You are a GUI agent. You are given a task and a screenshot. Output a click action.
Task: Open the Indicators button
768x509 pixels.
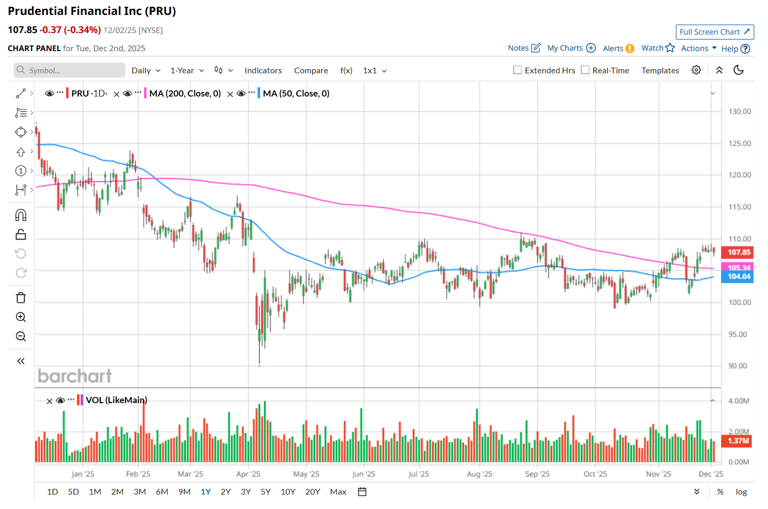click(x=263, y=71)
